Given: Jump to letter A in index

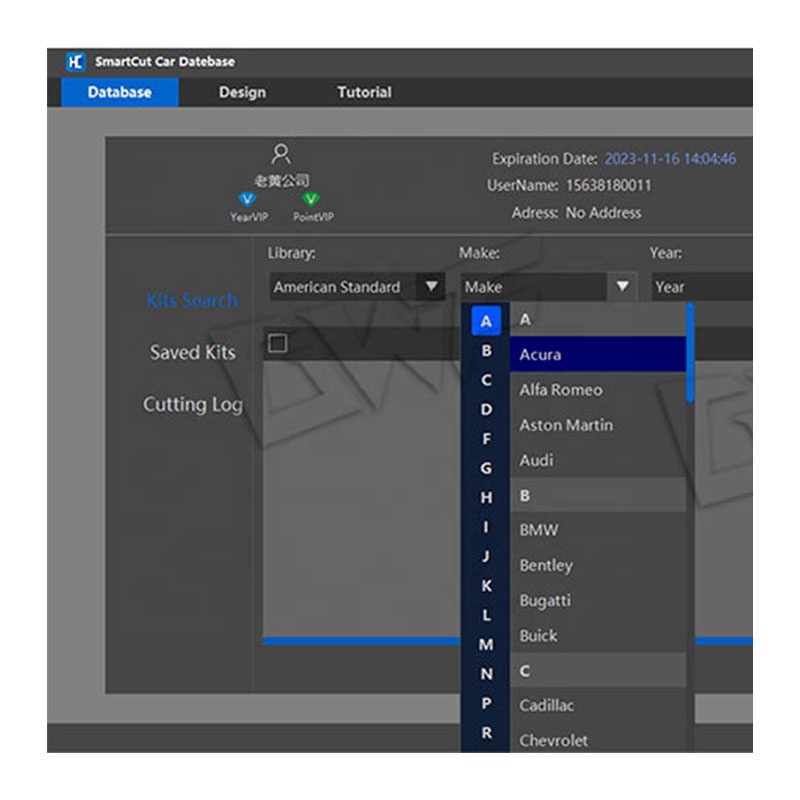Looking at the screenshot, I should pos(486,321).
